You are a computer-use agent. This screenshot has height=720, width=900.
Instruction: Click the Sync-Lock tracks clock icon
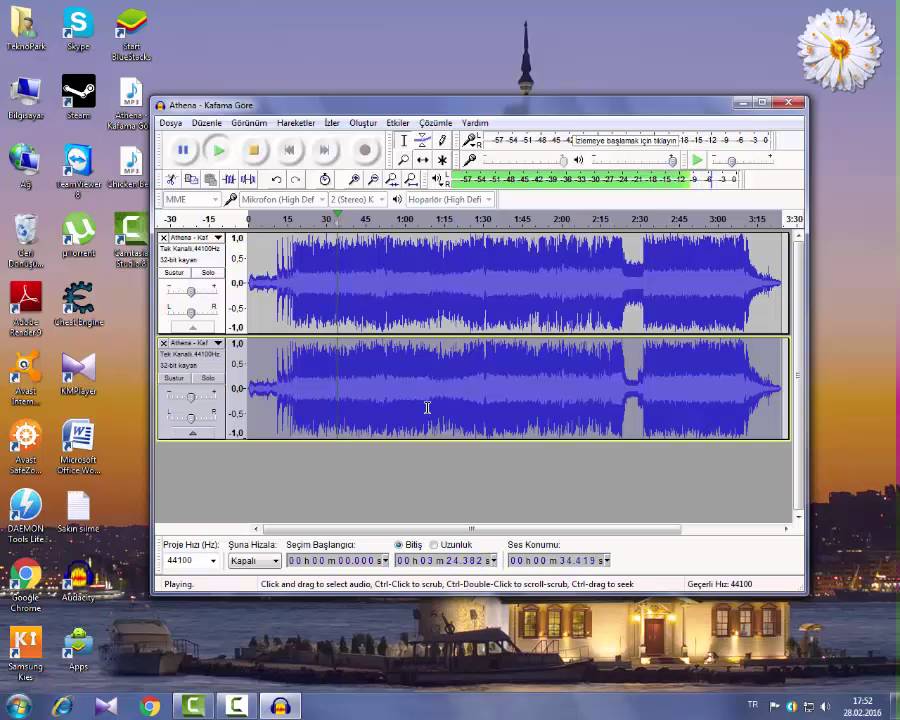click(x=325, y=180)
